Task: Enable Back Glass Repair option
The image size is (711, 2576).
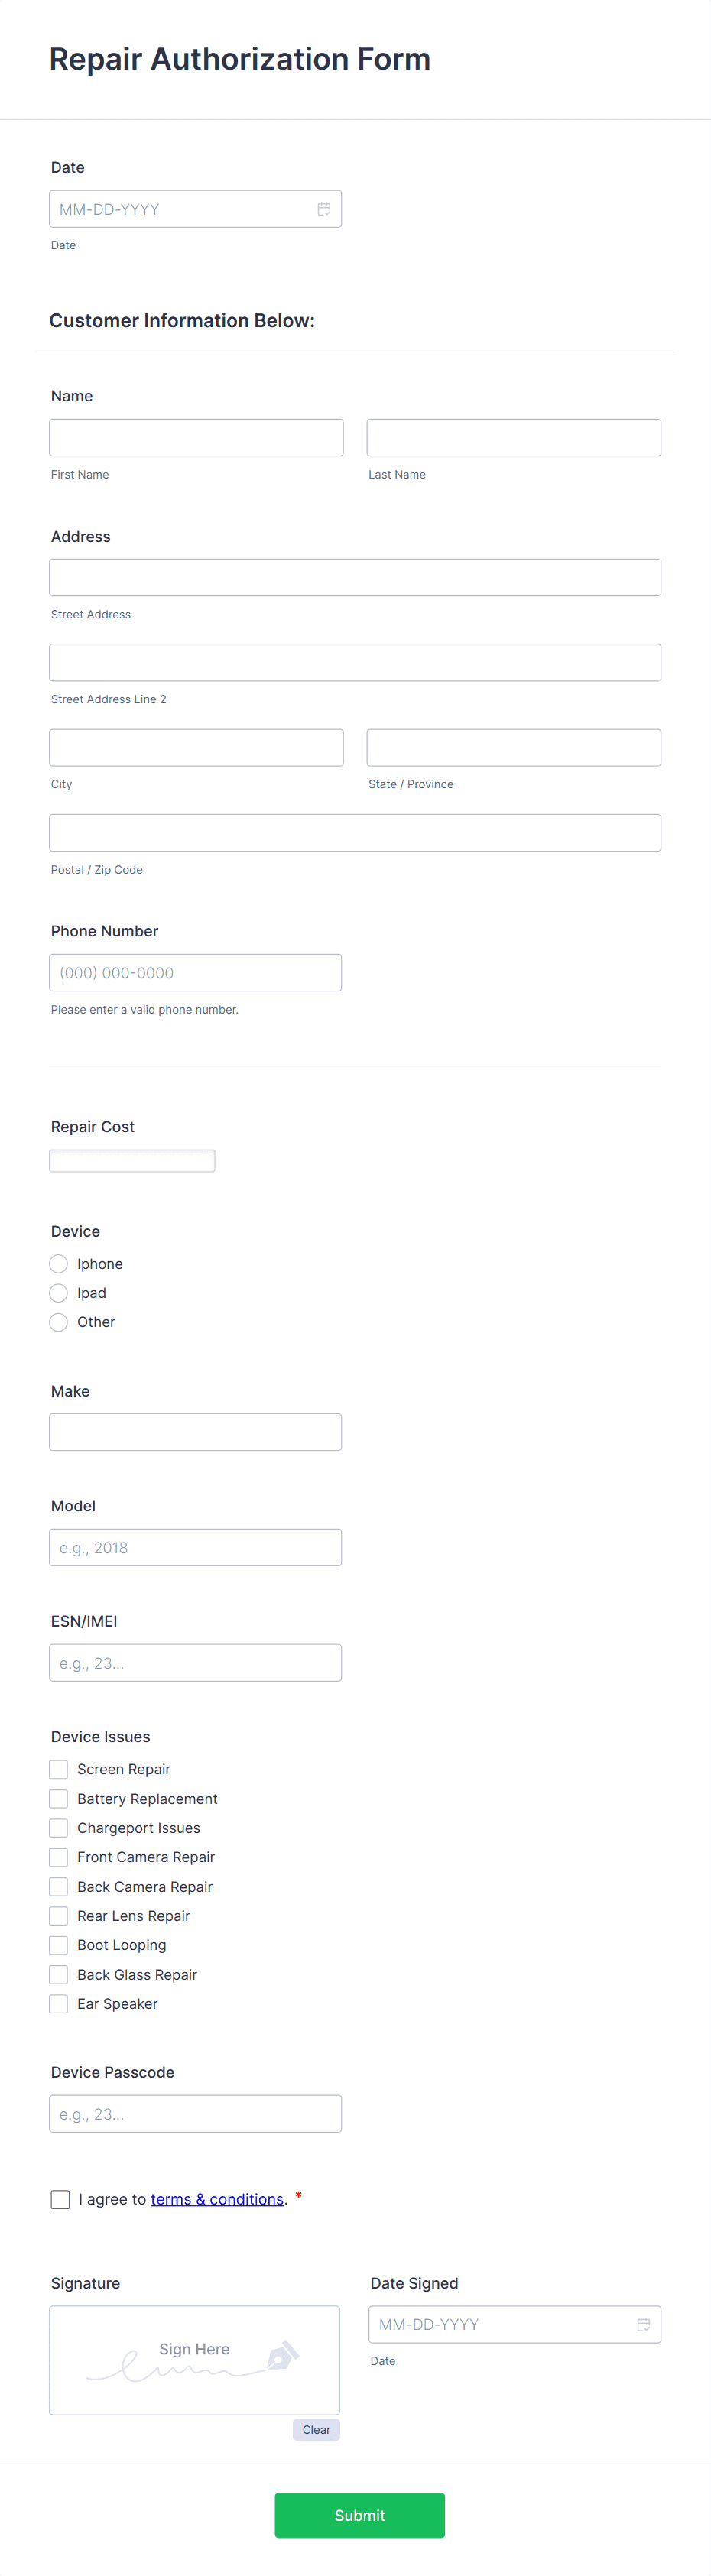Action: pos(58,1974)
